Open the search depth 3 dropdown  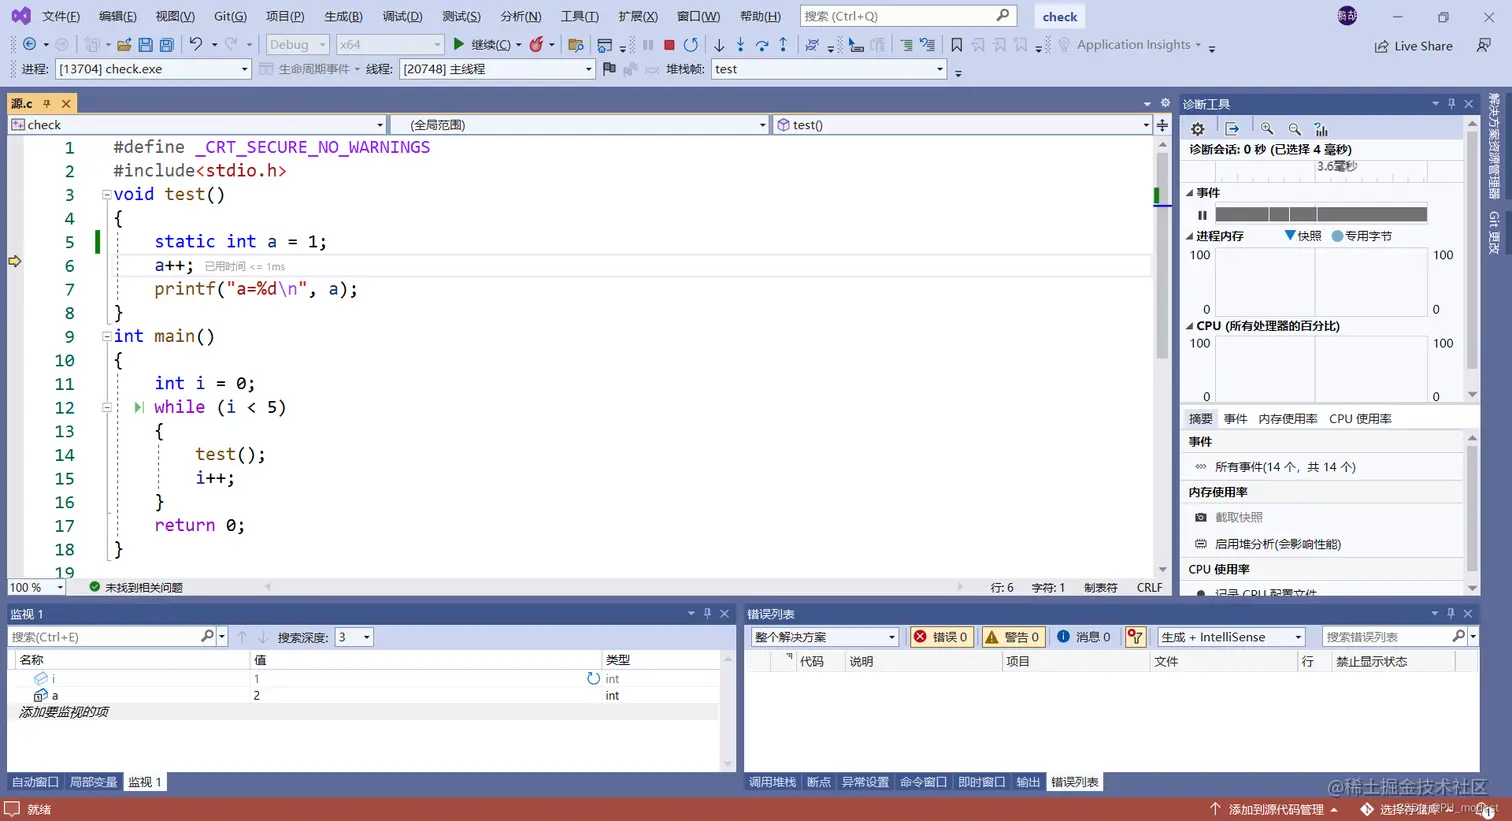pyautogui.click(x=354, y=637)
